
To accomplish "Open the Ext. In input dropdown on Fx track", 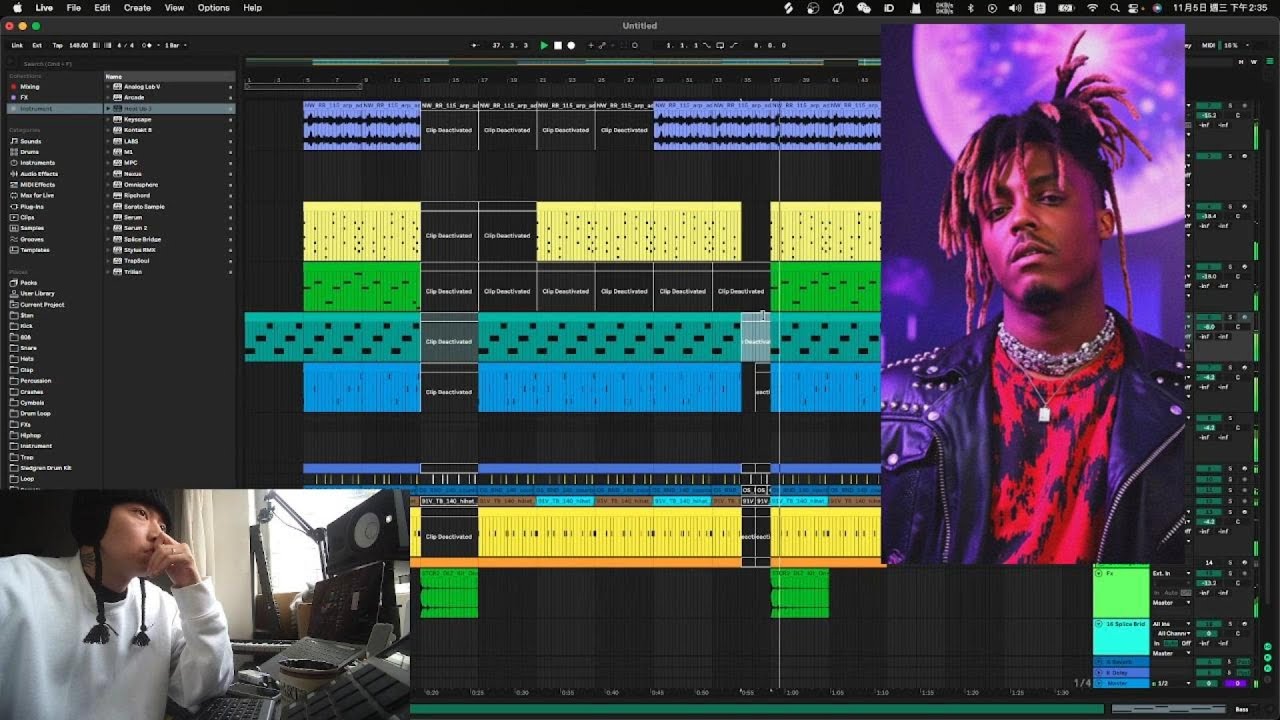I will (1171, 573).
